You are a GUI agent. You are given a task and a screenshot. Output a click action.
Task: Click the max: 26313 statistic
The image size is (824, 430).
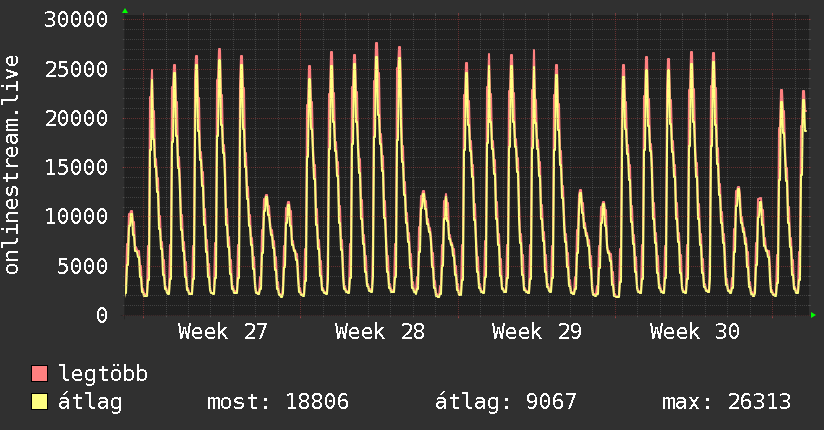point(726,402)
